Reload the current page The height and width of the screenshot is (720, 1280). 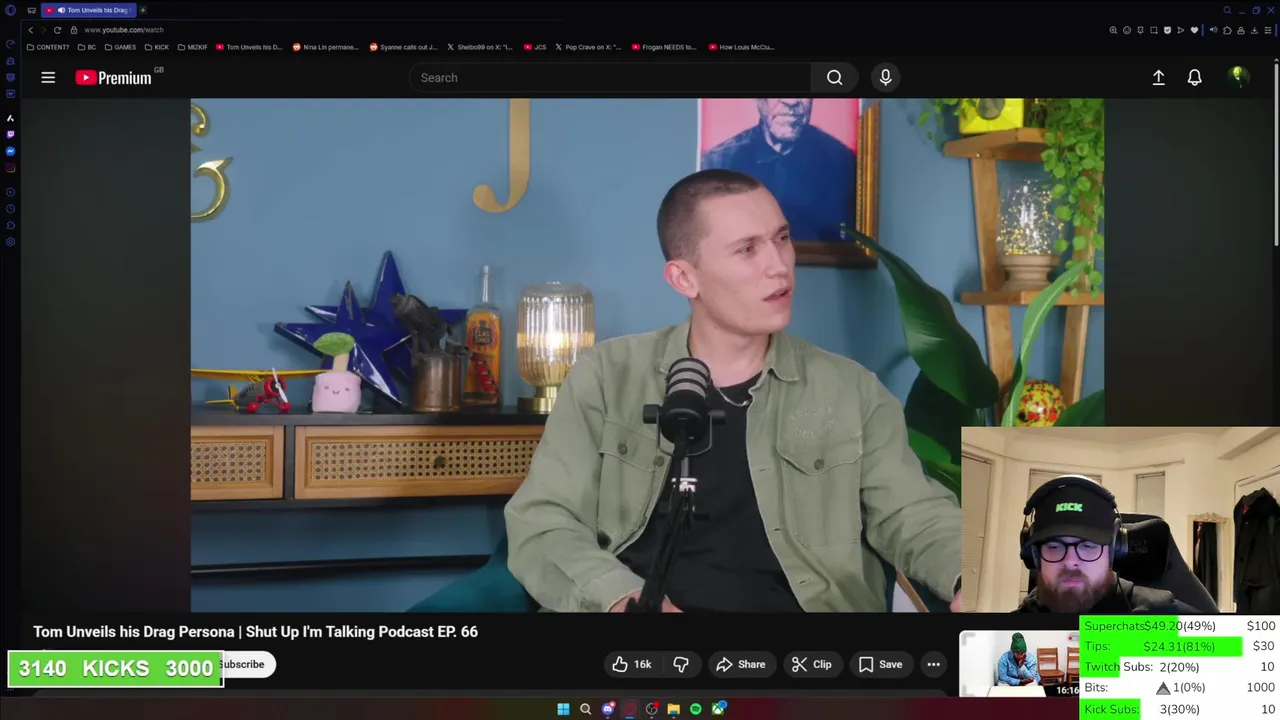coord(57,30)
